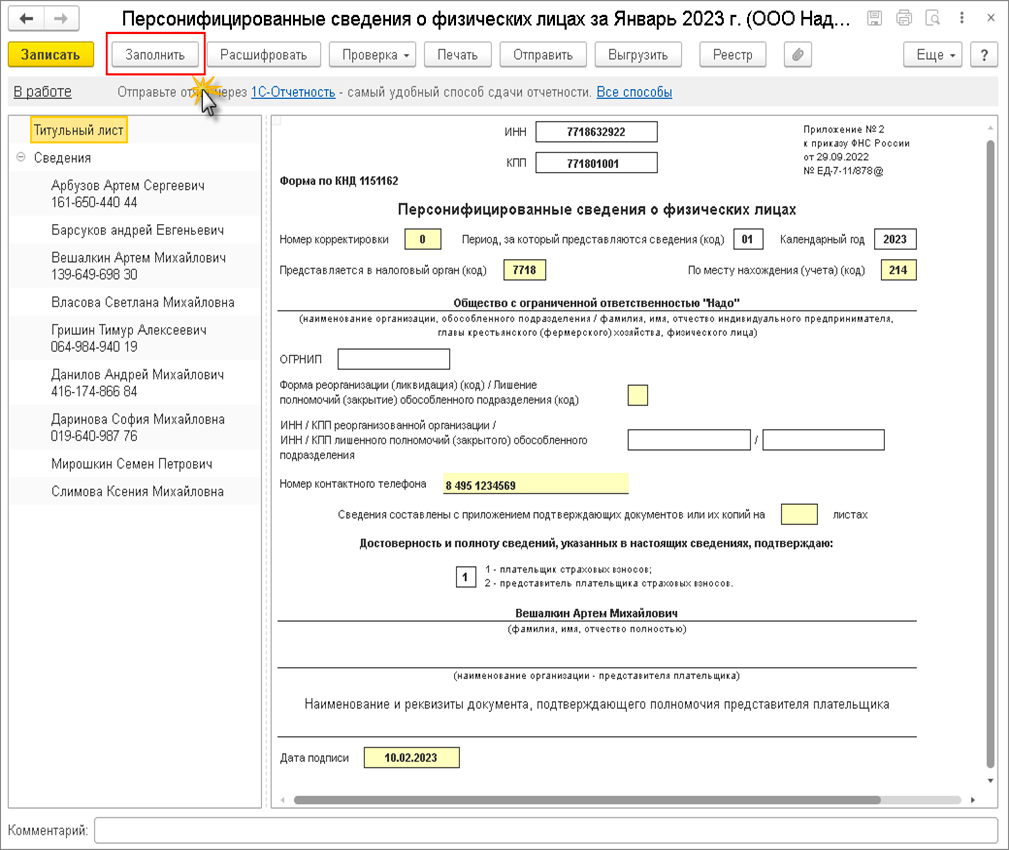Click the empty ОГРНИП field

click(394, 359)
